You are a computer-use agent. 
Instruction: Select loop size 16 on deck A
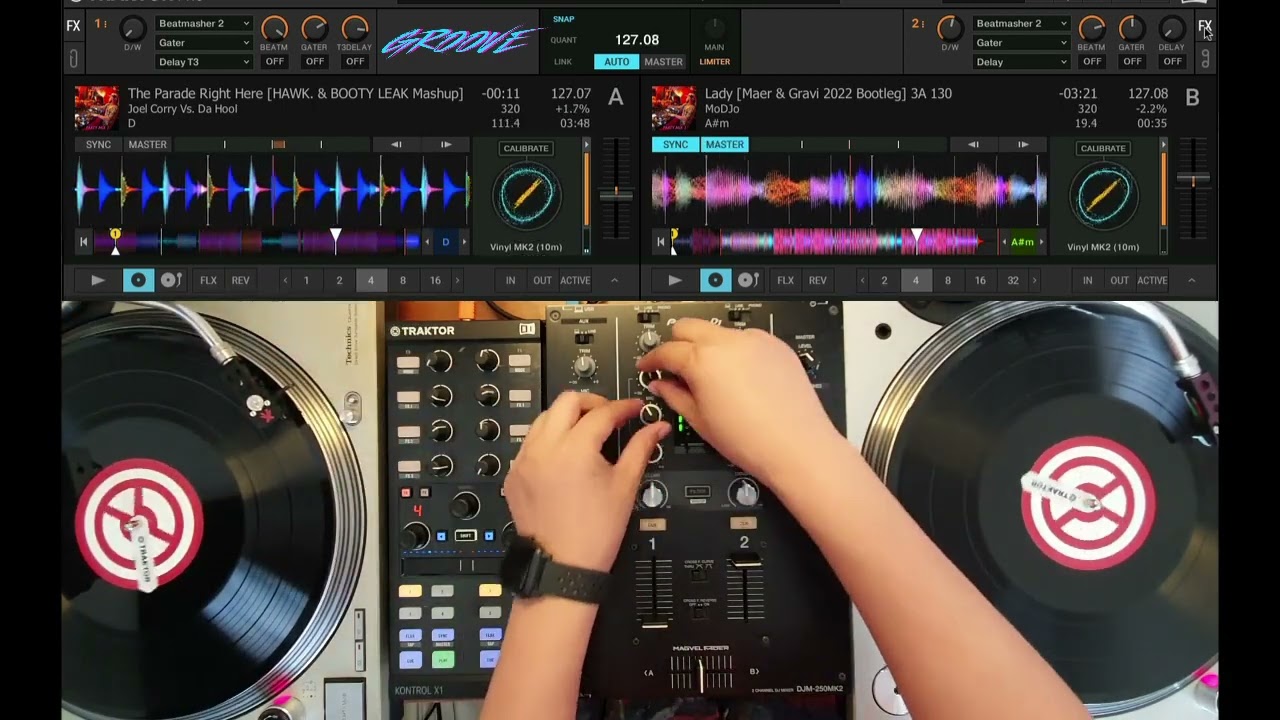[x=435, y=280]
